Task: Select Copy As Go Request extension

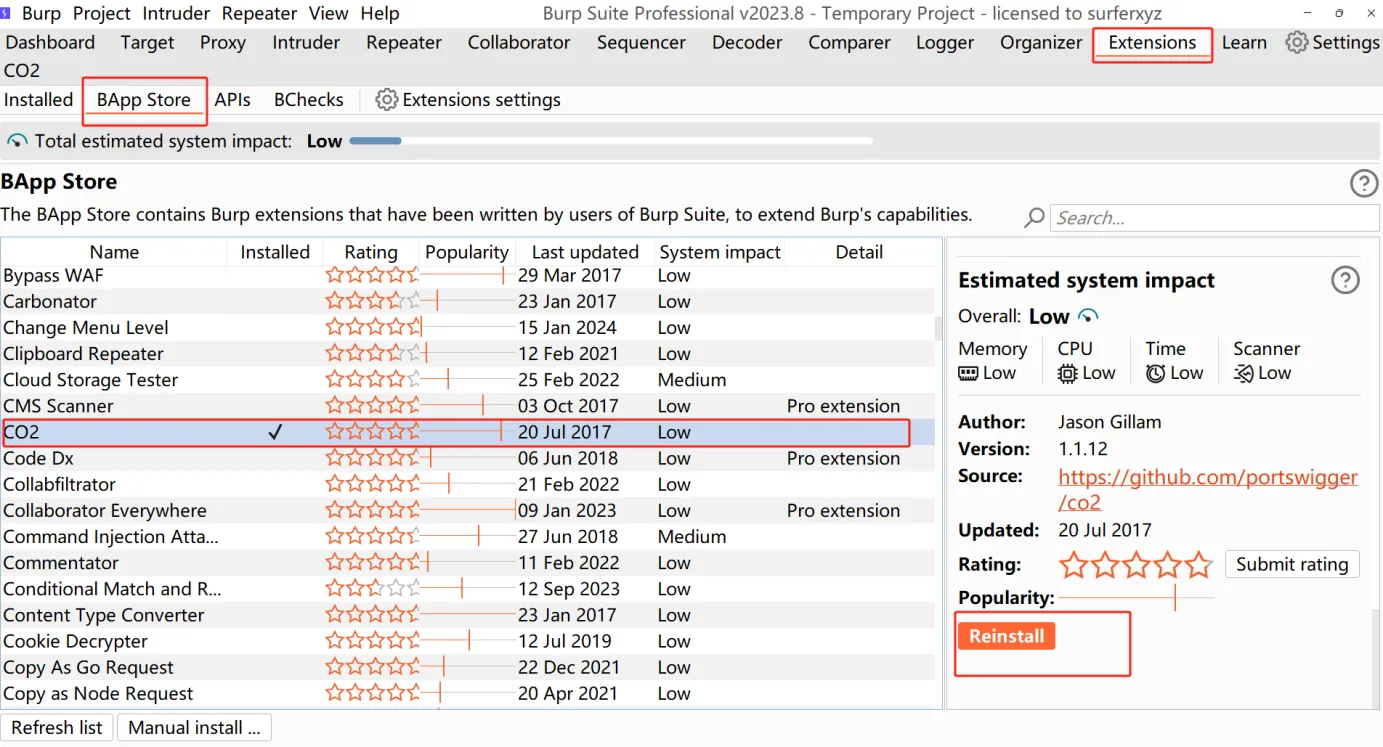Action: (467, 667)
